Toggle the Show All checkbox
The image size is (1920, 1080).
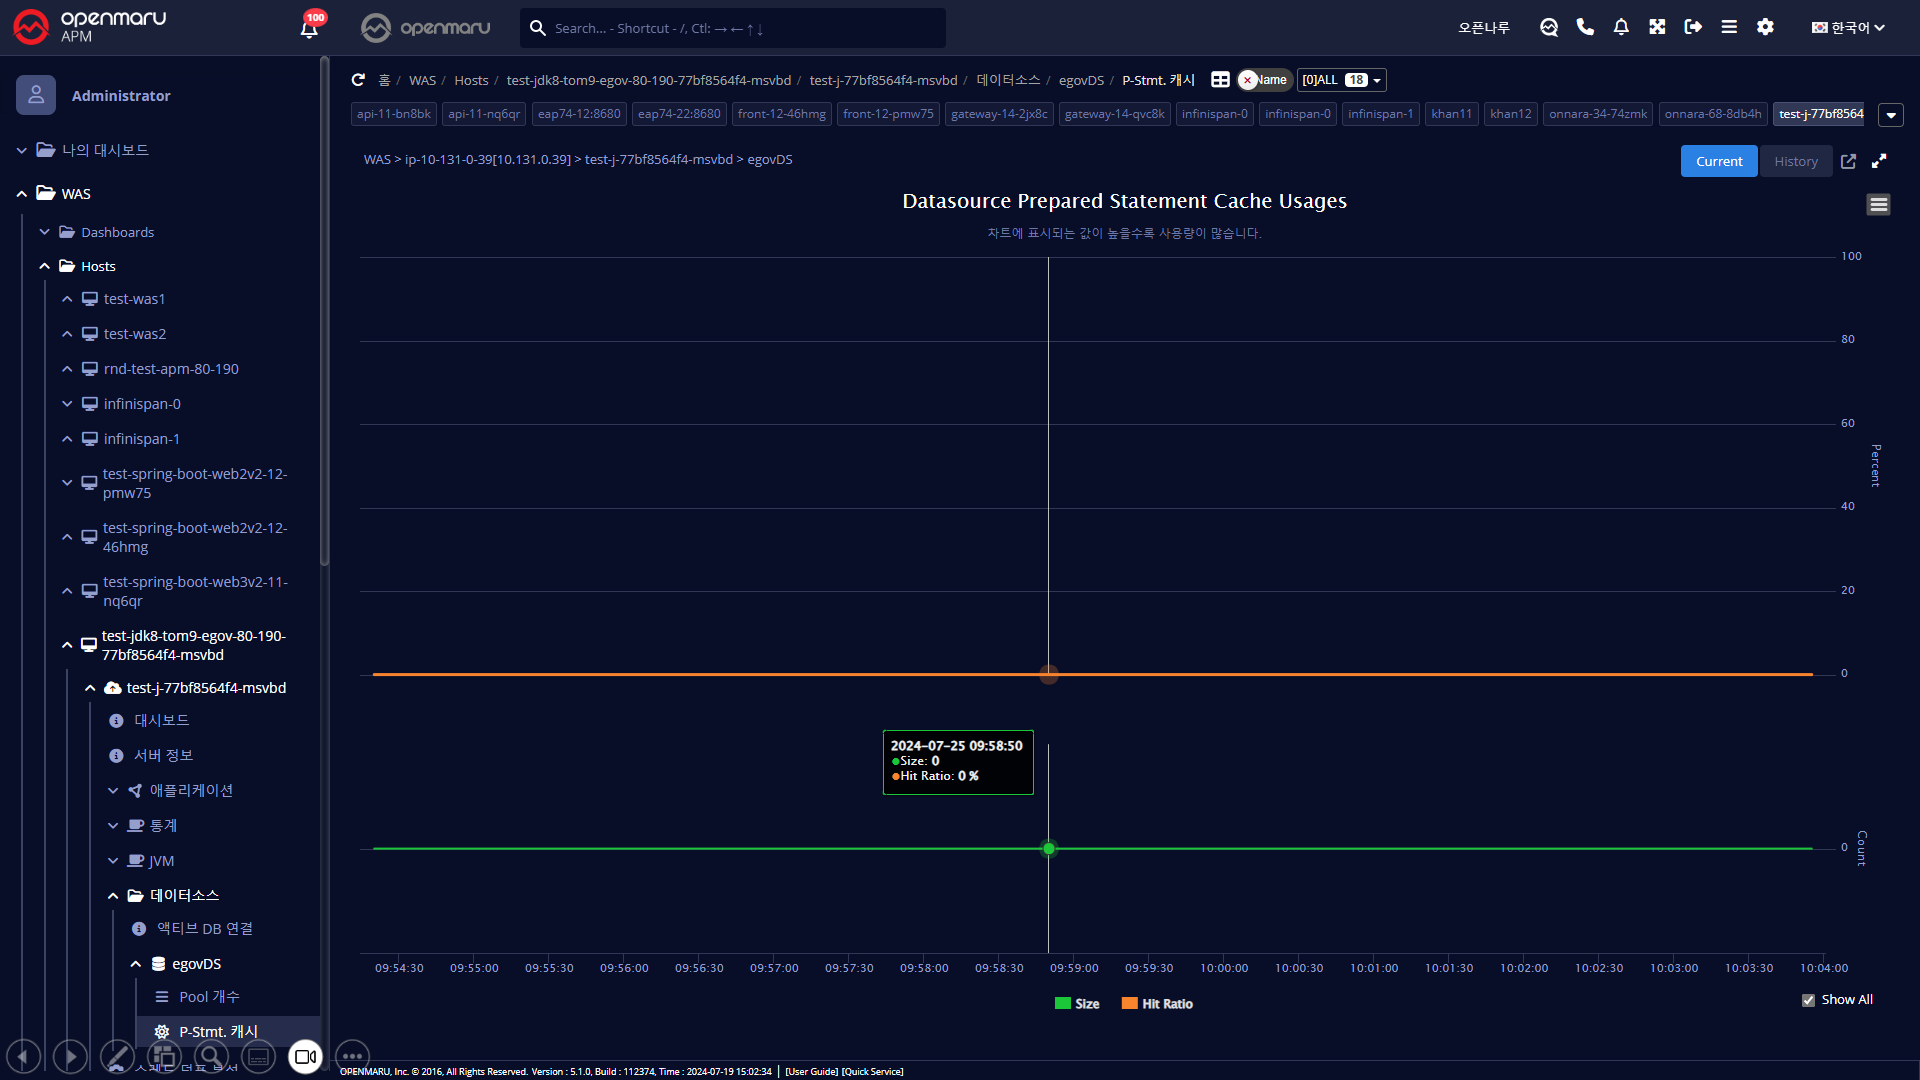pos(1808,1000)
